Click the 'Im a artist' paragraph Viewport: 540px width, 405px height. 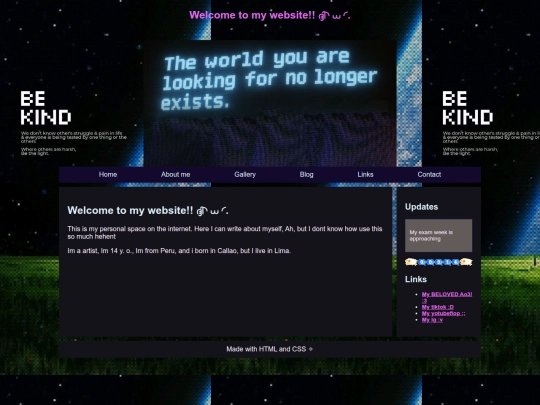coord(179,251)
